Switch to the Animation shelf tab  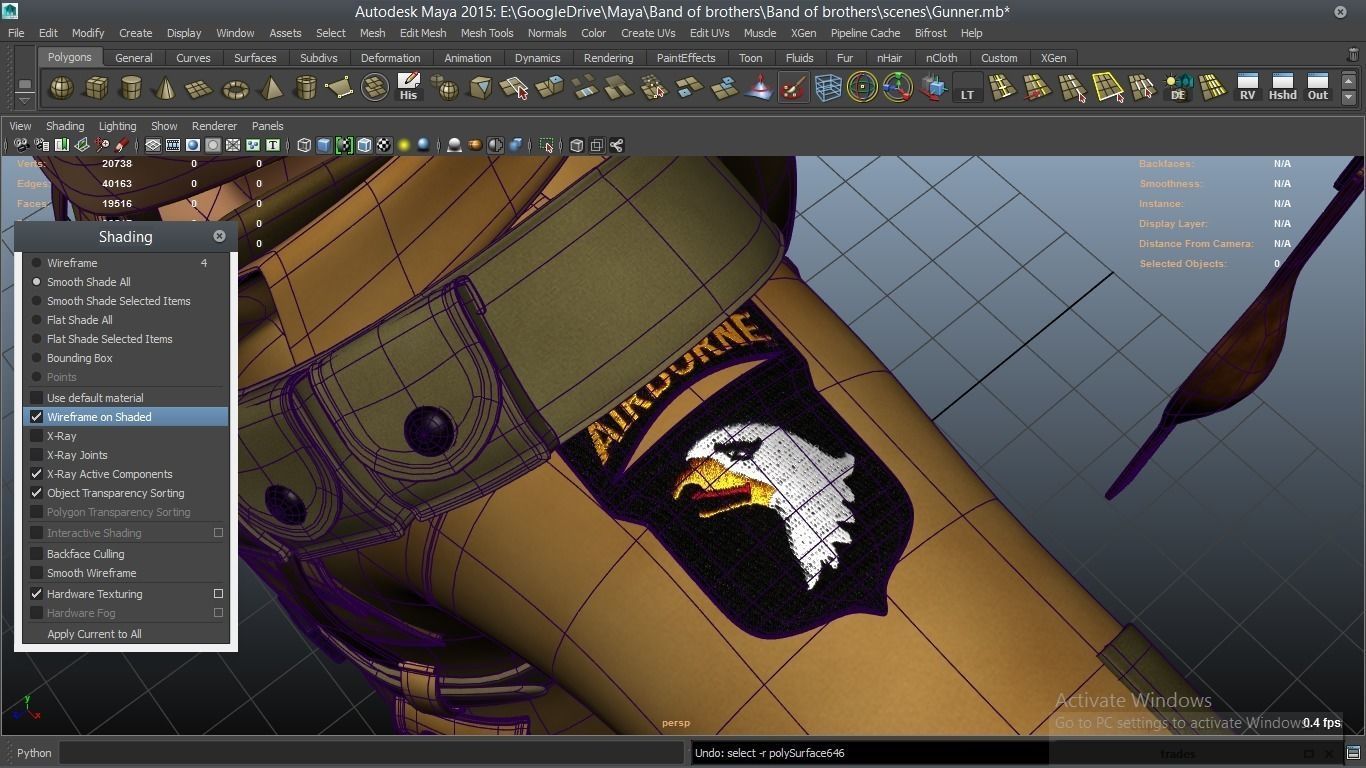click(467, 58)
